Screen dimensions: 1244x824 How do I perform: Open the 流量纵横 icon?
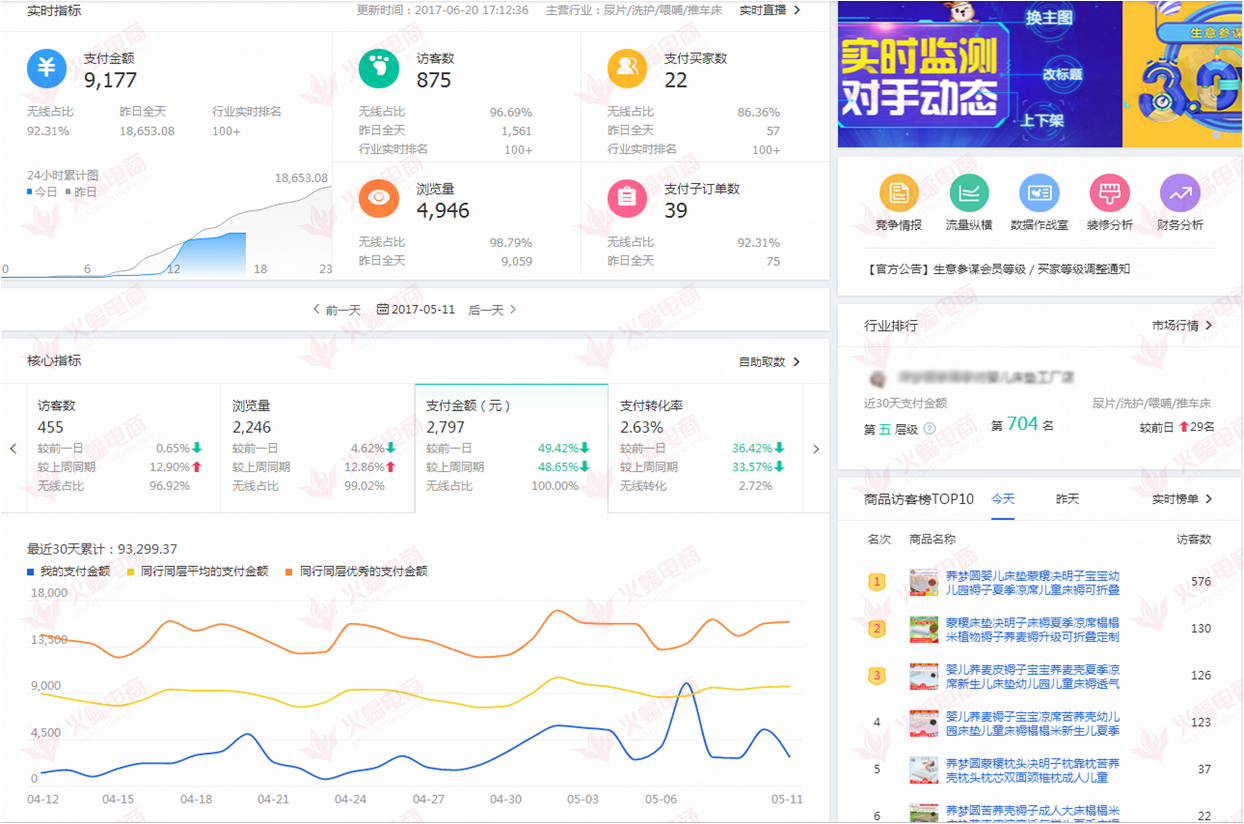968,193
